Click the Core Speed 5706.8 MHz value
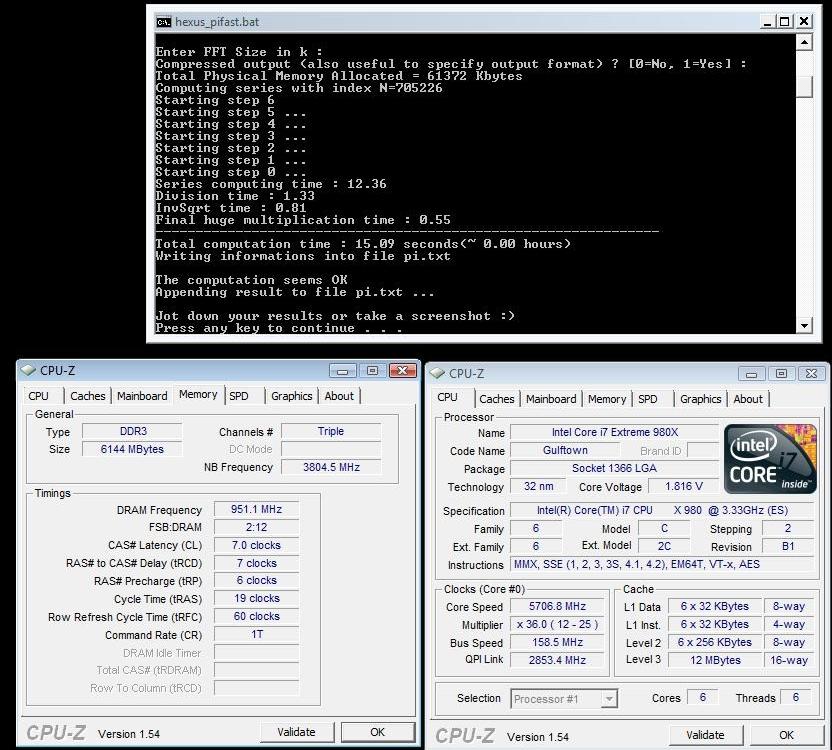832x750 pixels. tap(557, 606)
